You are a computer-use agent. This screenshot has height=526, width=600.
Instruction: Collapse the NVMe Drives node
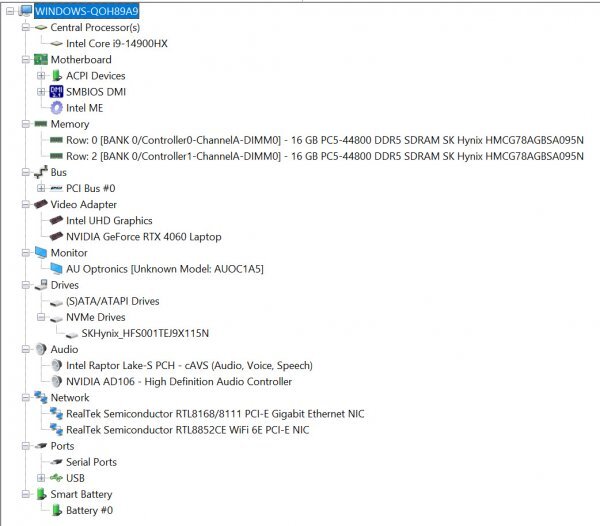[41, 317]
